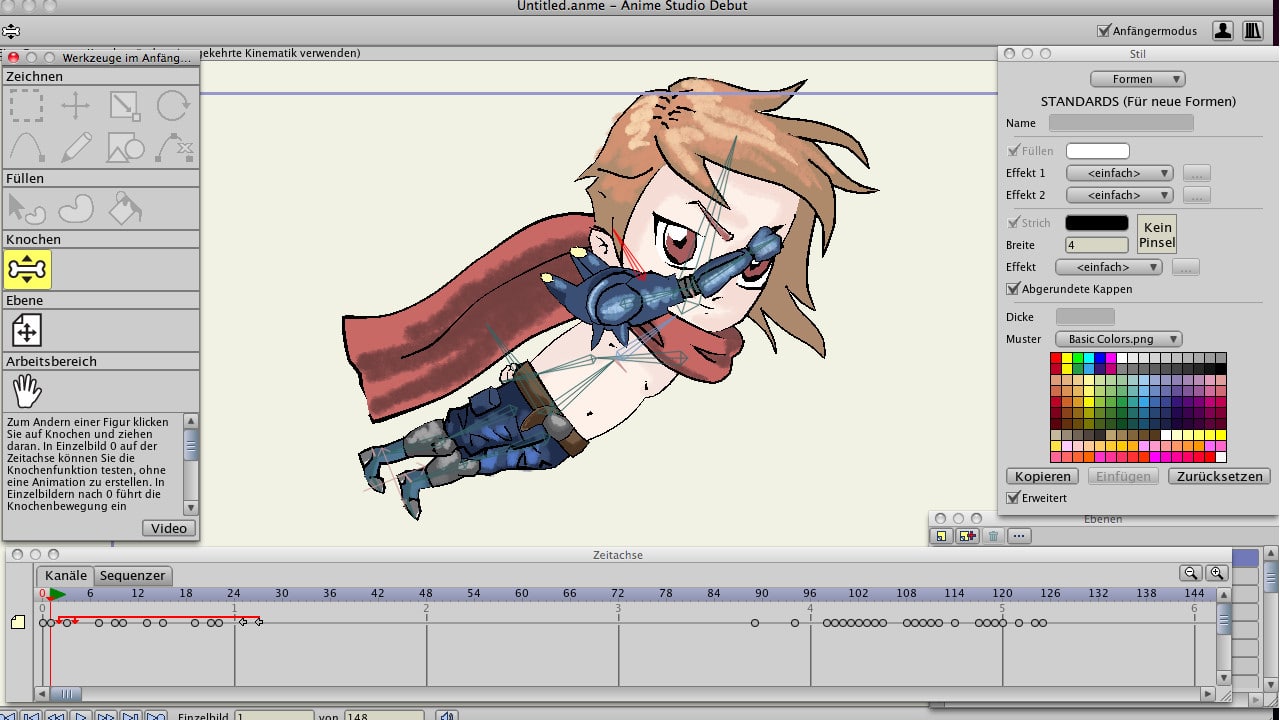This screenshot has width=1280, height=720.
Task: Select the Translate Layer tool under Ebene
Action: [27, 330]
